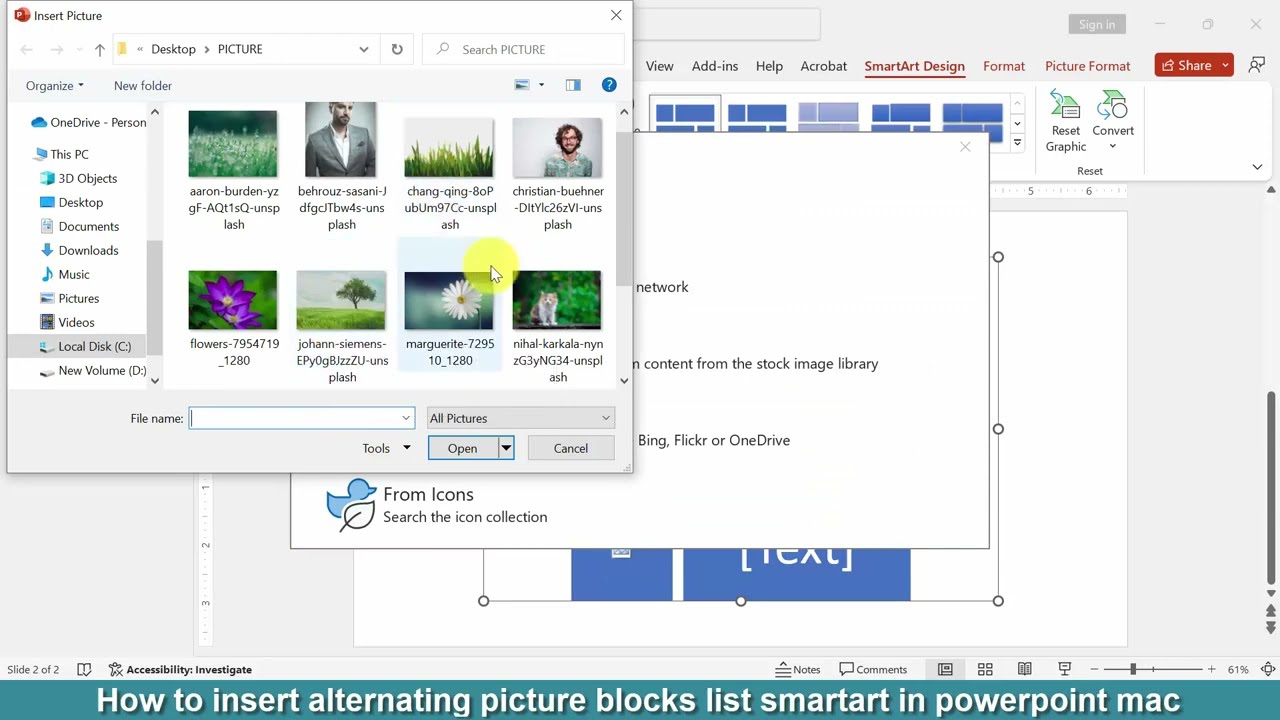Viewport: 1280px width, 720px height.
Task: Toggle the preview pane icon
Action: pyautogui.click(x=573, y=85)
